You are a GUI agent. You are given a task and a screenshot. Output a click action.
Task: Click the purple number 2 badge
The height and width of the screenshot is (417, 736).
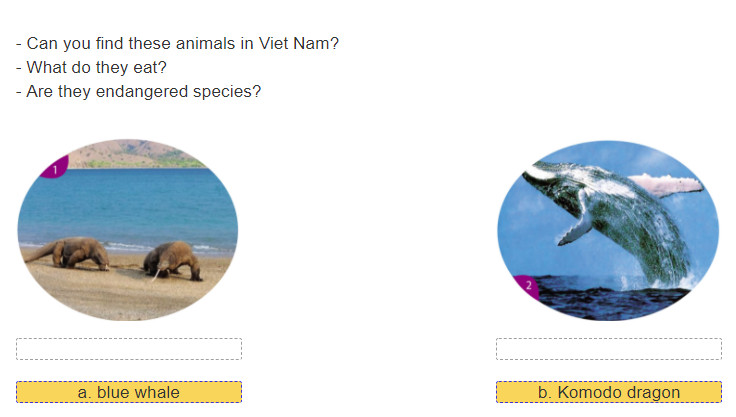pyautogui.click(x=528, y=286)
